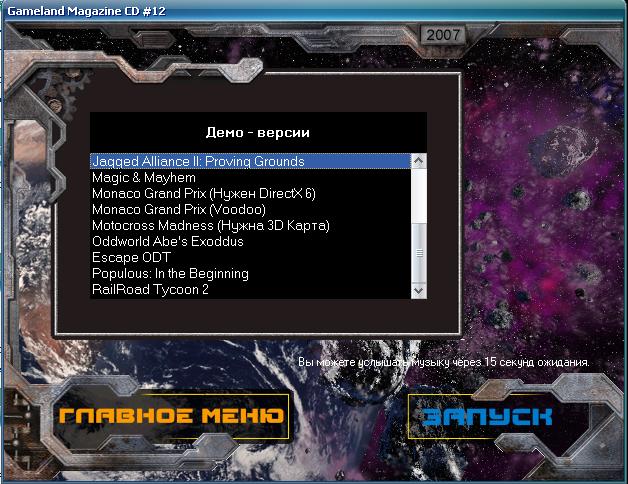Open Главное меню (main menu)
Image resolution: width=628 pixels, height=484 pixels.
tap(171, 416)
